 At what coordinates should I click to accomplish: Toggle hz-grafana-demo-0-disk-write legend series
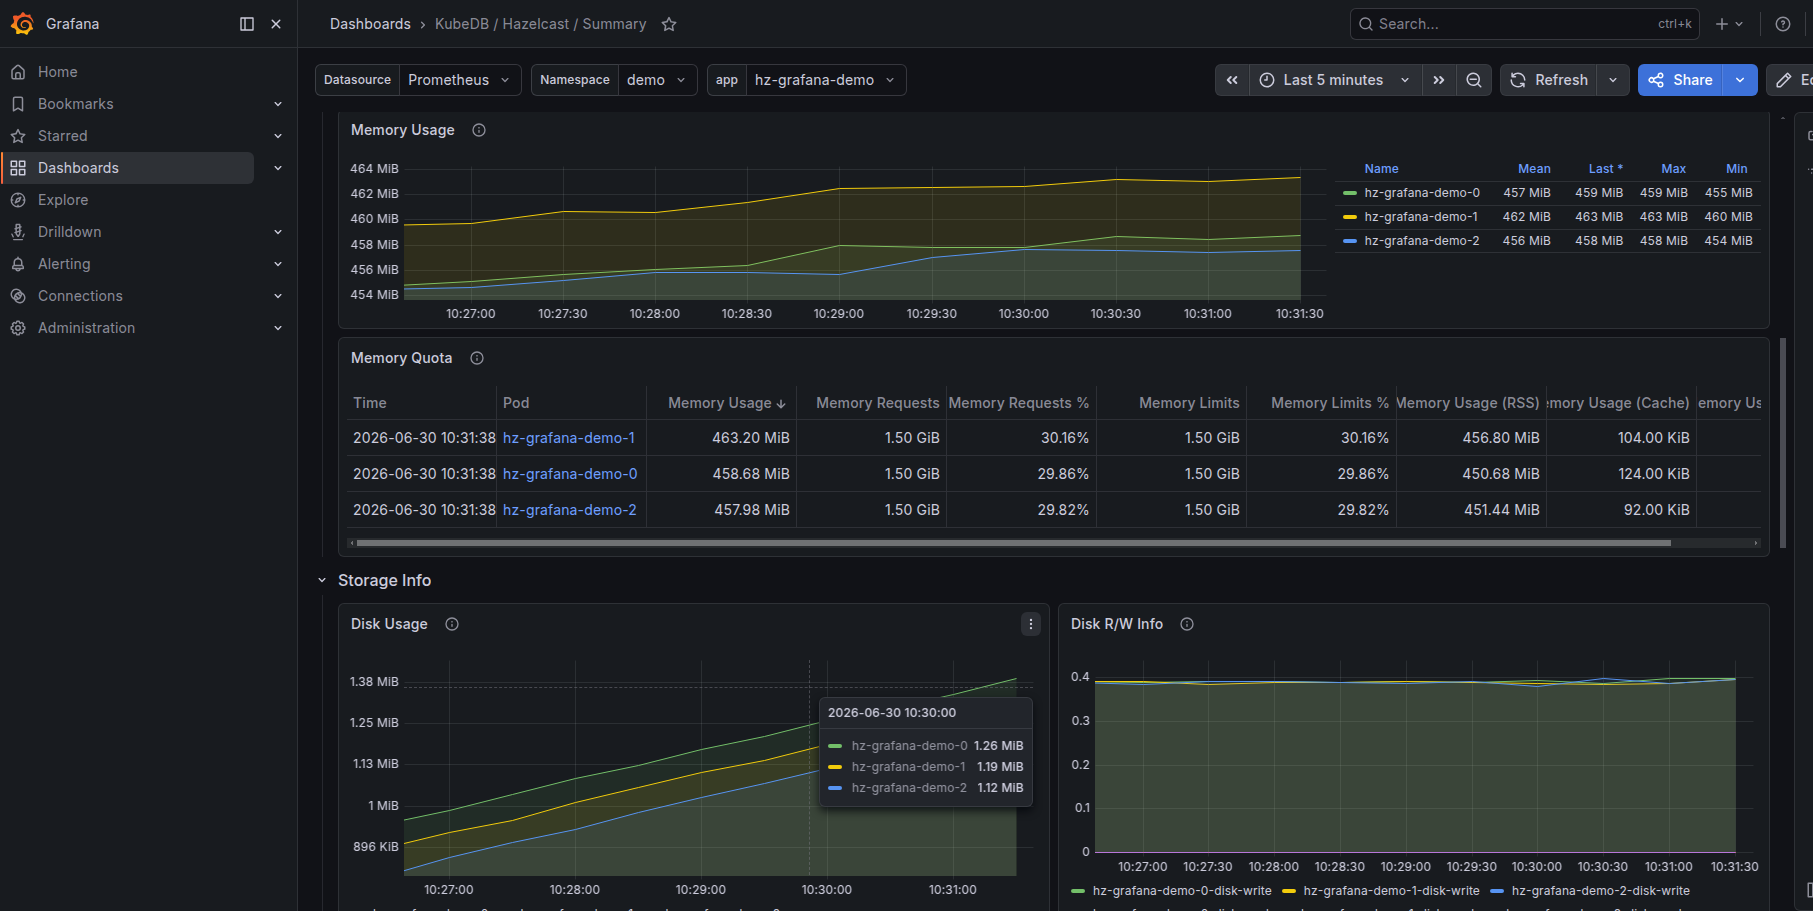[1182, 891]
